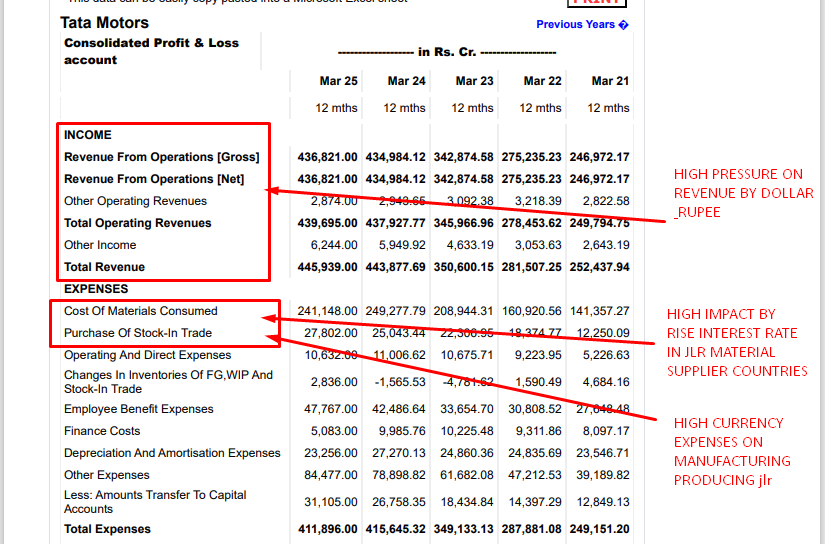Select the Tata Motors heading
The image size is (825, 544).
[104, 23]
